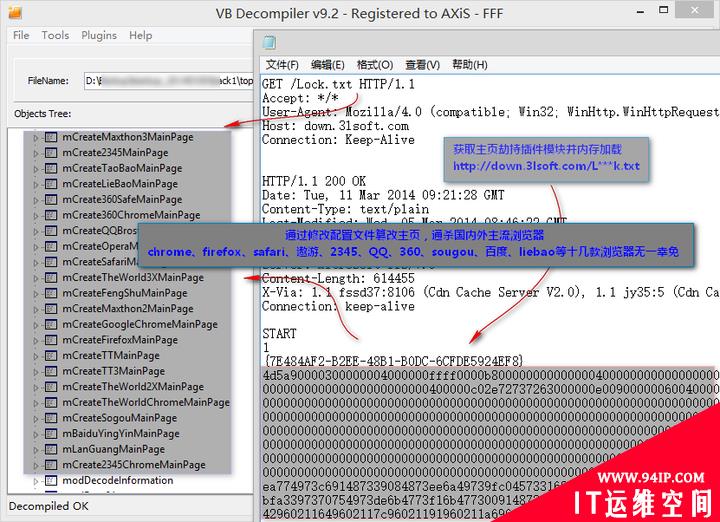This screenshot has width=720, height=522.
Task: Select the mCreate360ChromeMainPage tree label
Action: [x=131, y=215]
